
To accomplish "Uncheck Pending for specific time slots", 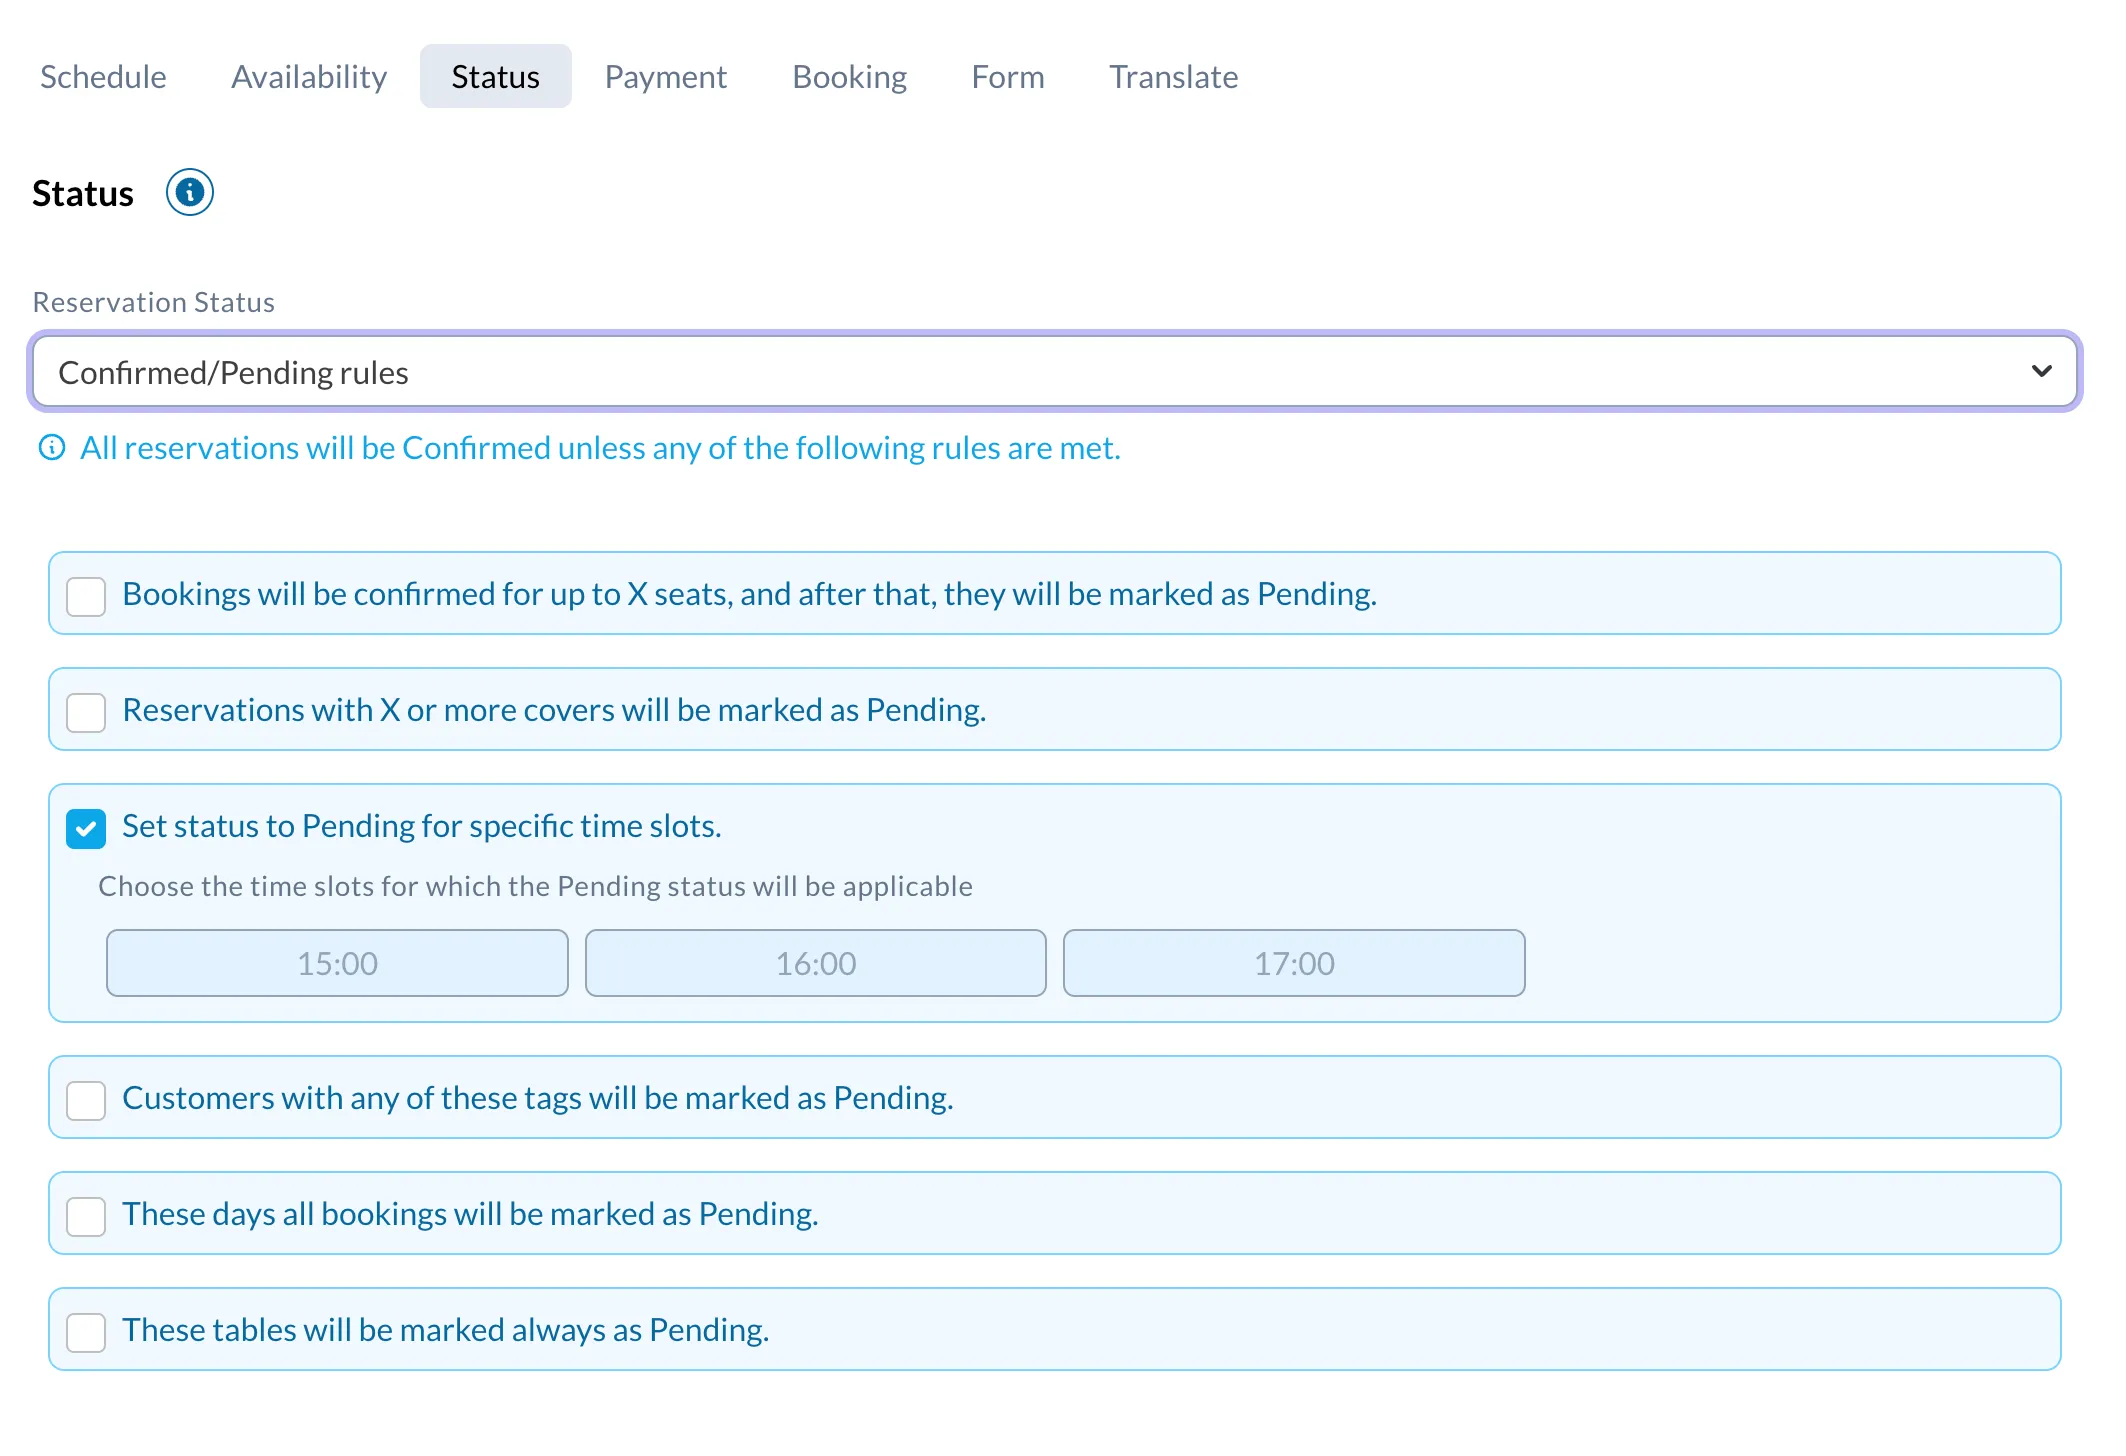I will 86,828.
